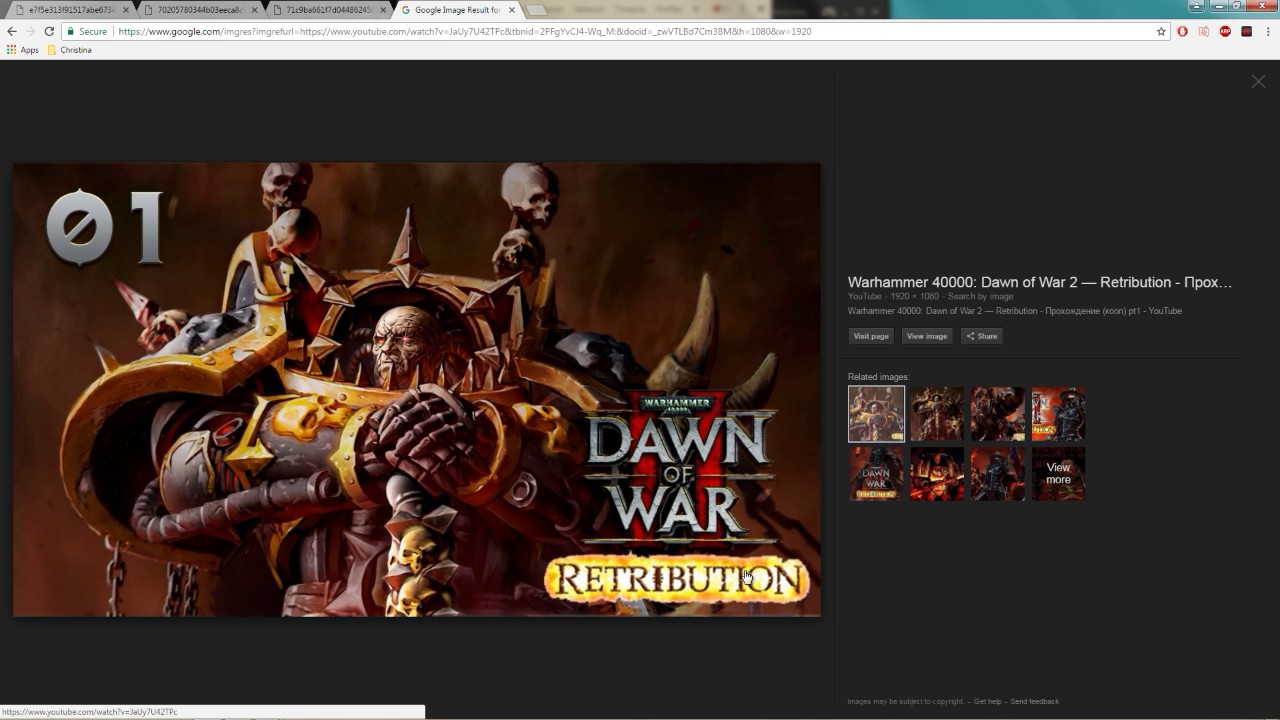Viewport: 1280px width, 720px height.
Task: Switch to the 71c9ba661 tab
Action: click(x=328, y=10)
